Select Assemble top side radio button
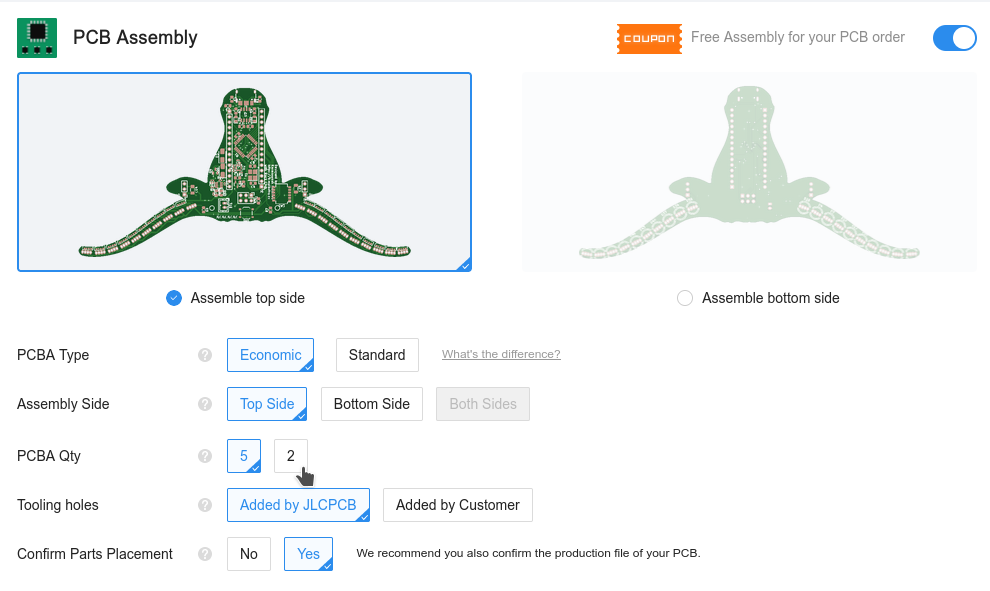990x591 pixels. click(x=174, y=298)
